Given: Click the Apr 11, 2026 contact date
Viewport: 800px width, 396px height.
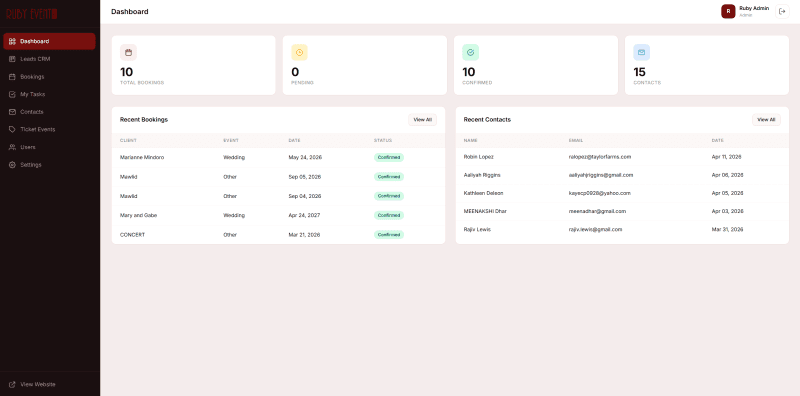Looking at the screenshot, I should click(727, 157).
